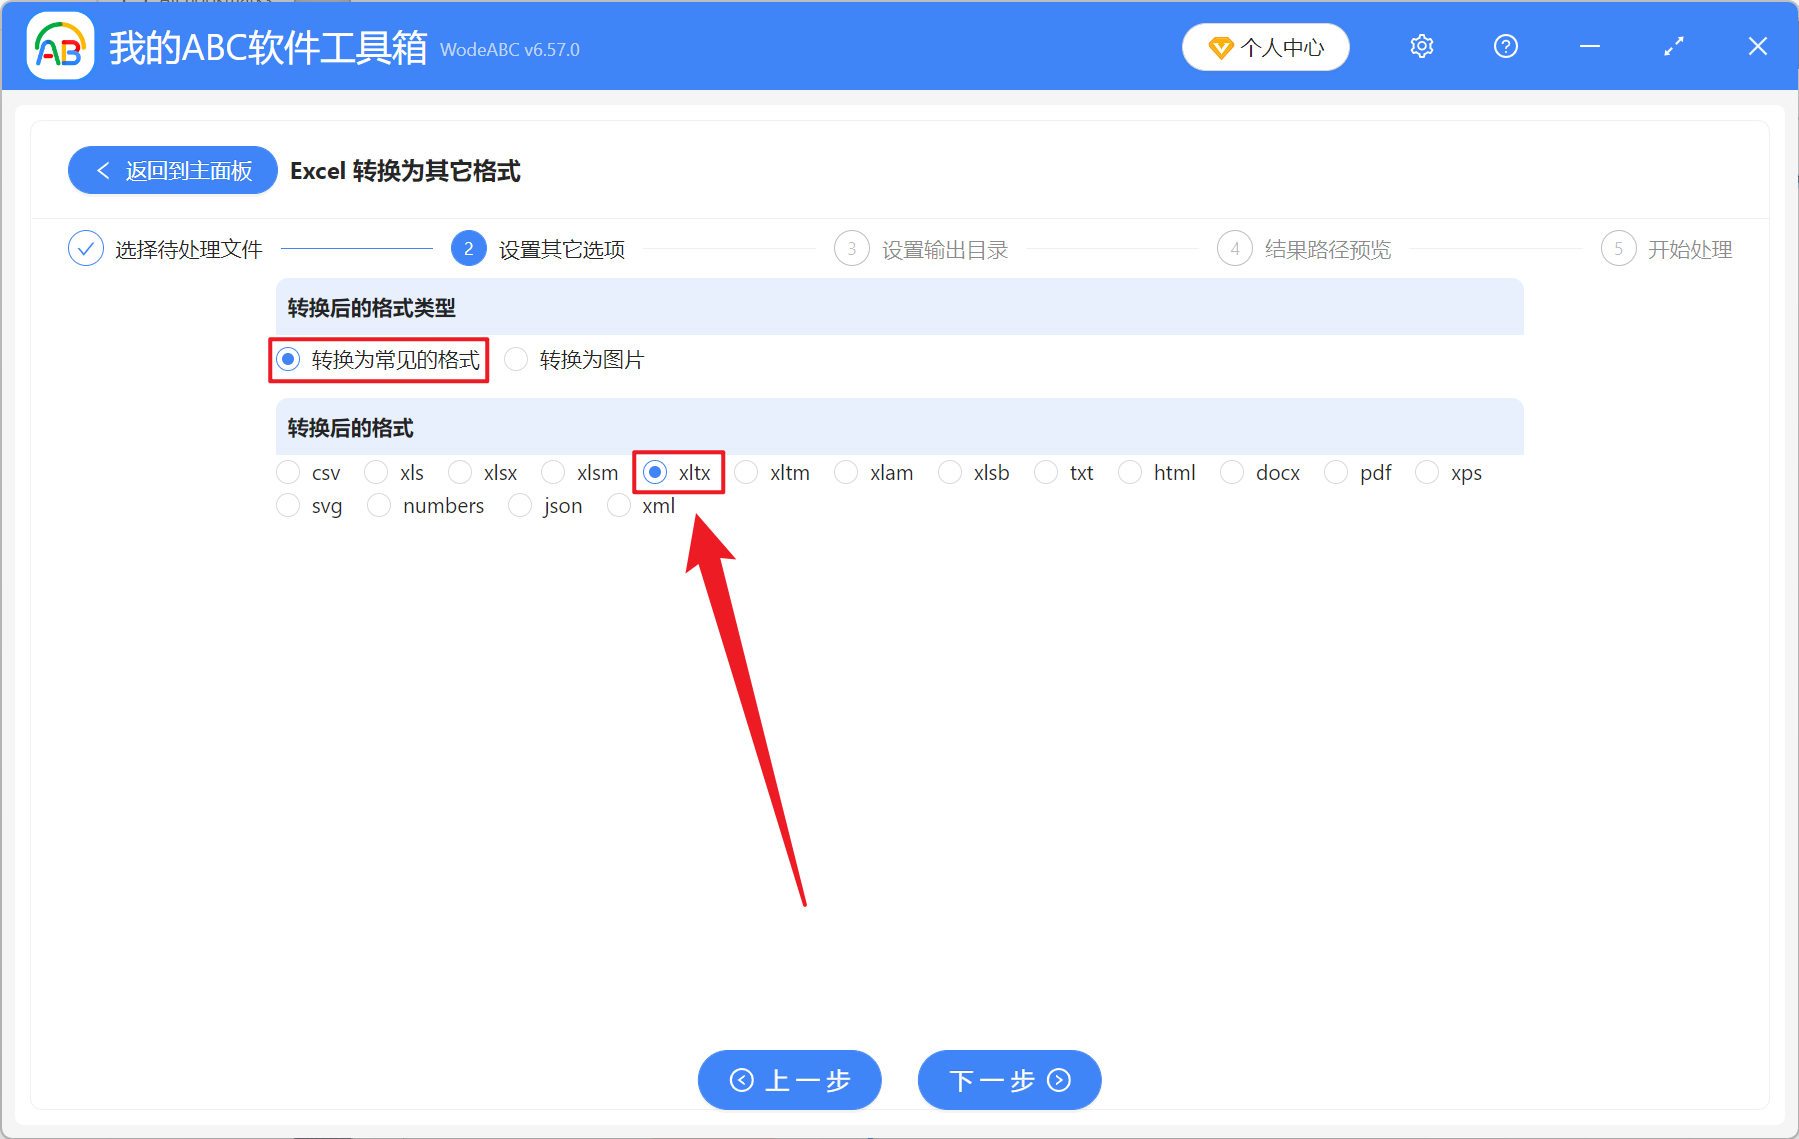
Task: Click the AB app logo icon
Action: click(x=59, y=46)
